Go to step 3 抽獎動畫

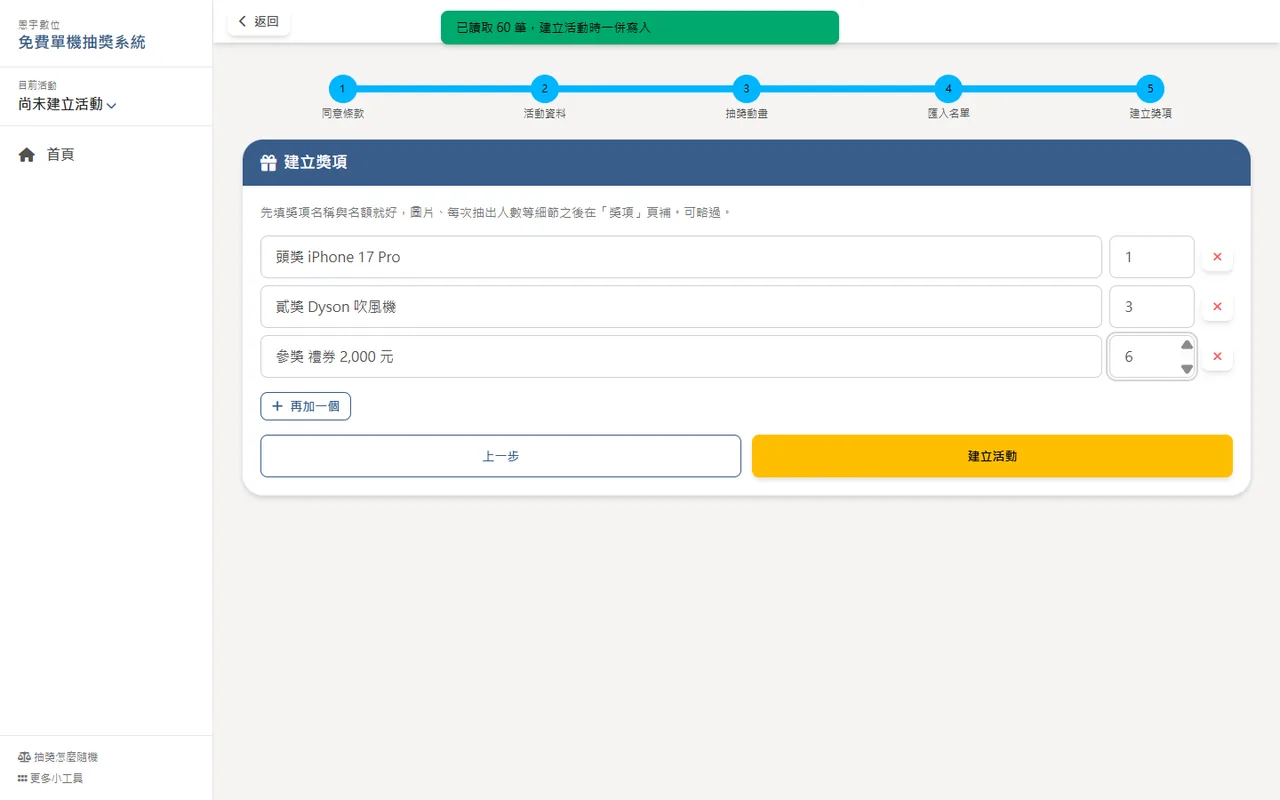[x=746, y=89]
